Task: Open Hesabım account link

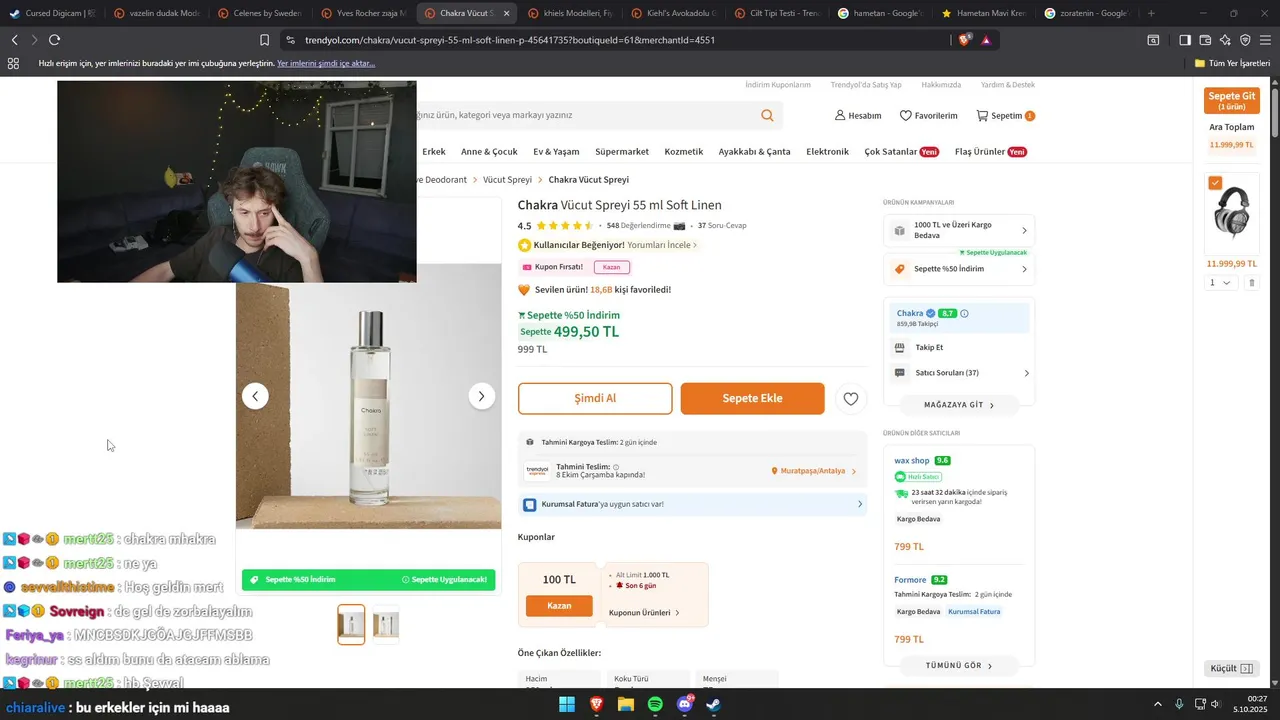Action: [x=858, y=116]
